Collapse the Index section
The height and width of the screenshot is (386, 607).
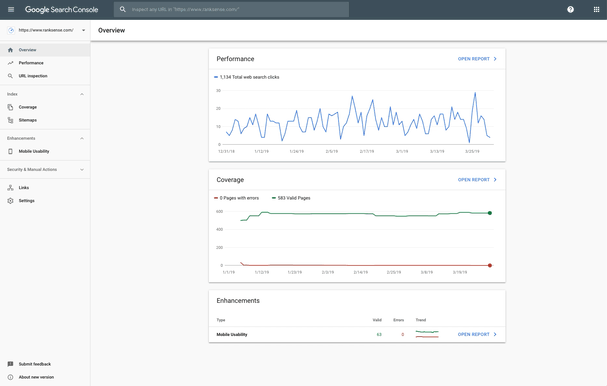[x=82, y=94]
